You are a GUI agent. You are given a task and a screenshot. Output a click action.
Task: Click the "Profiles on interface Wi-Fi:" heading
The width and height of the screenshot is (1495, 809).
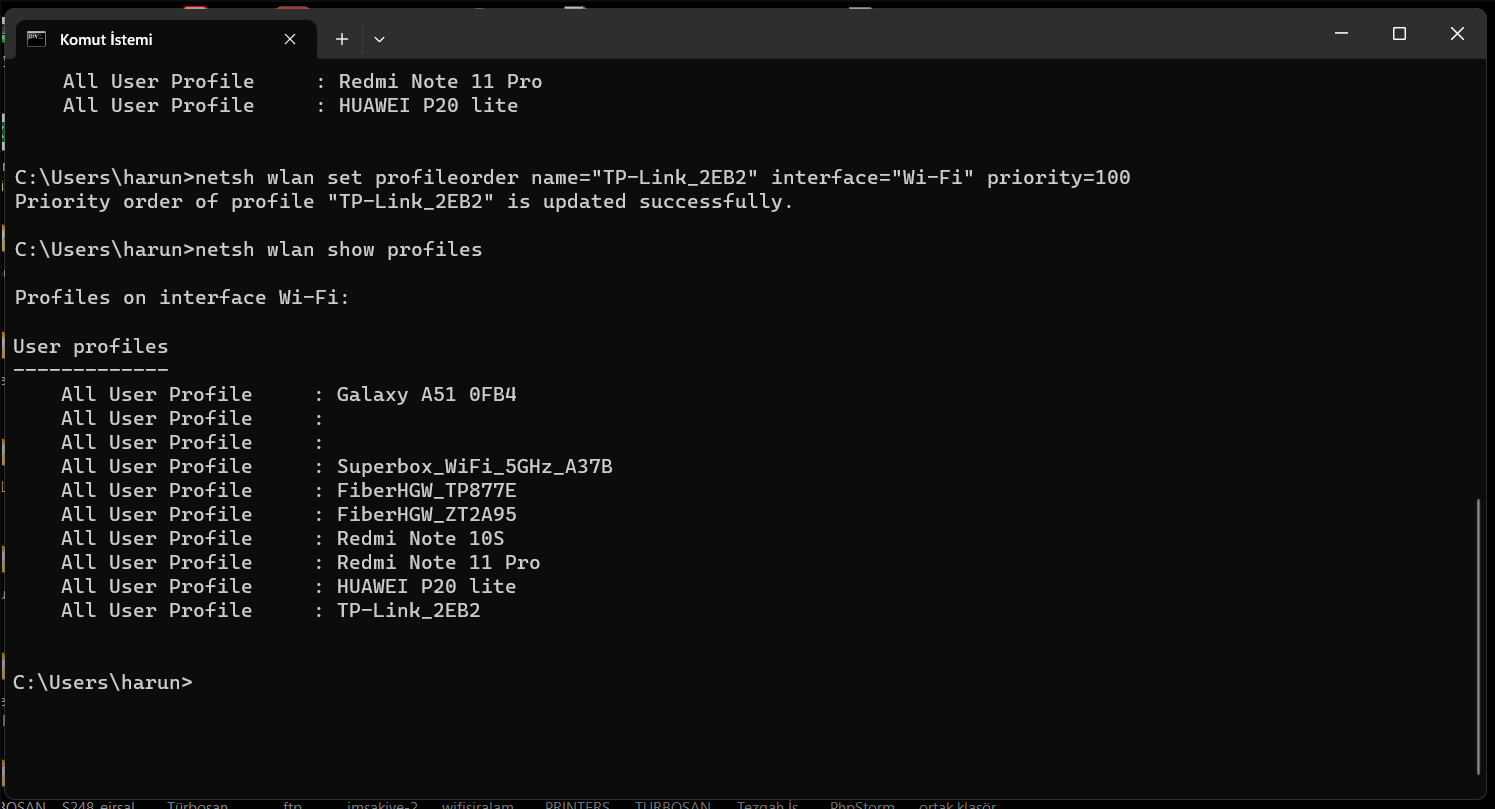(x=182, y=297)
